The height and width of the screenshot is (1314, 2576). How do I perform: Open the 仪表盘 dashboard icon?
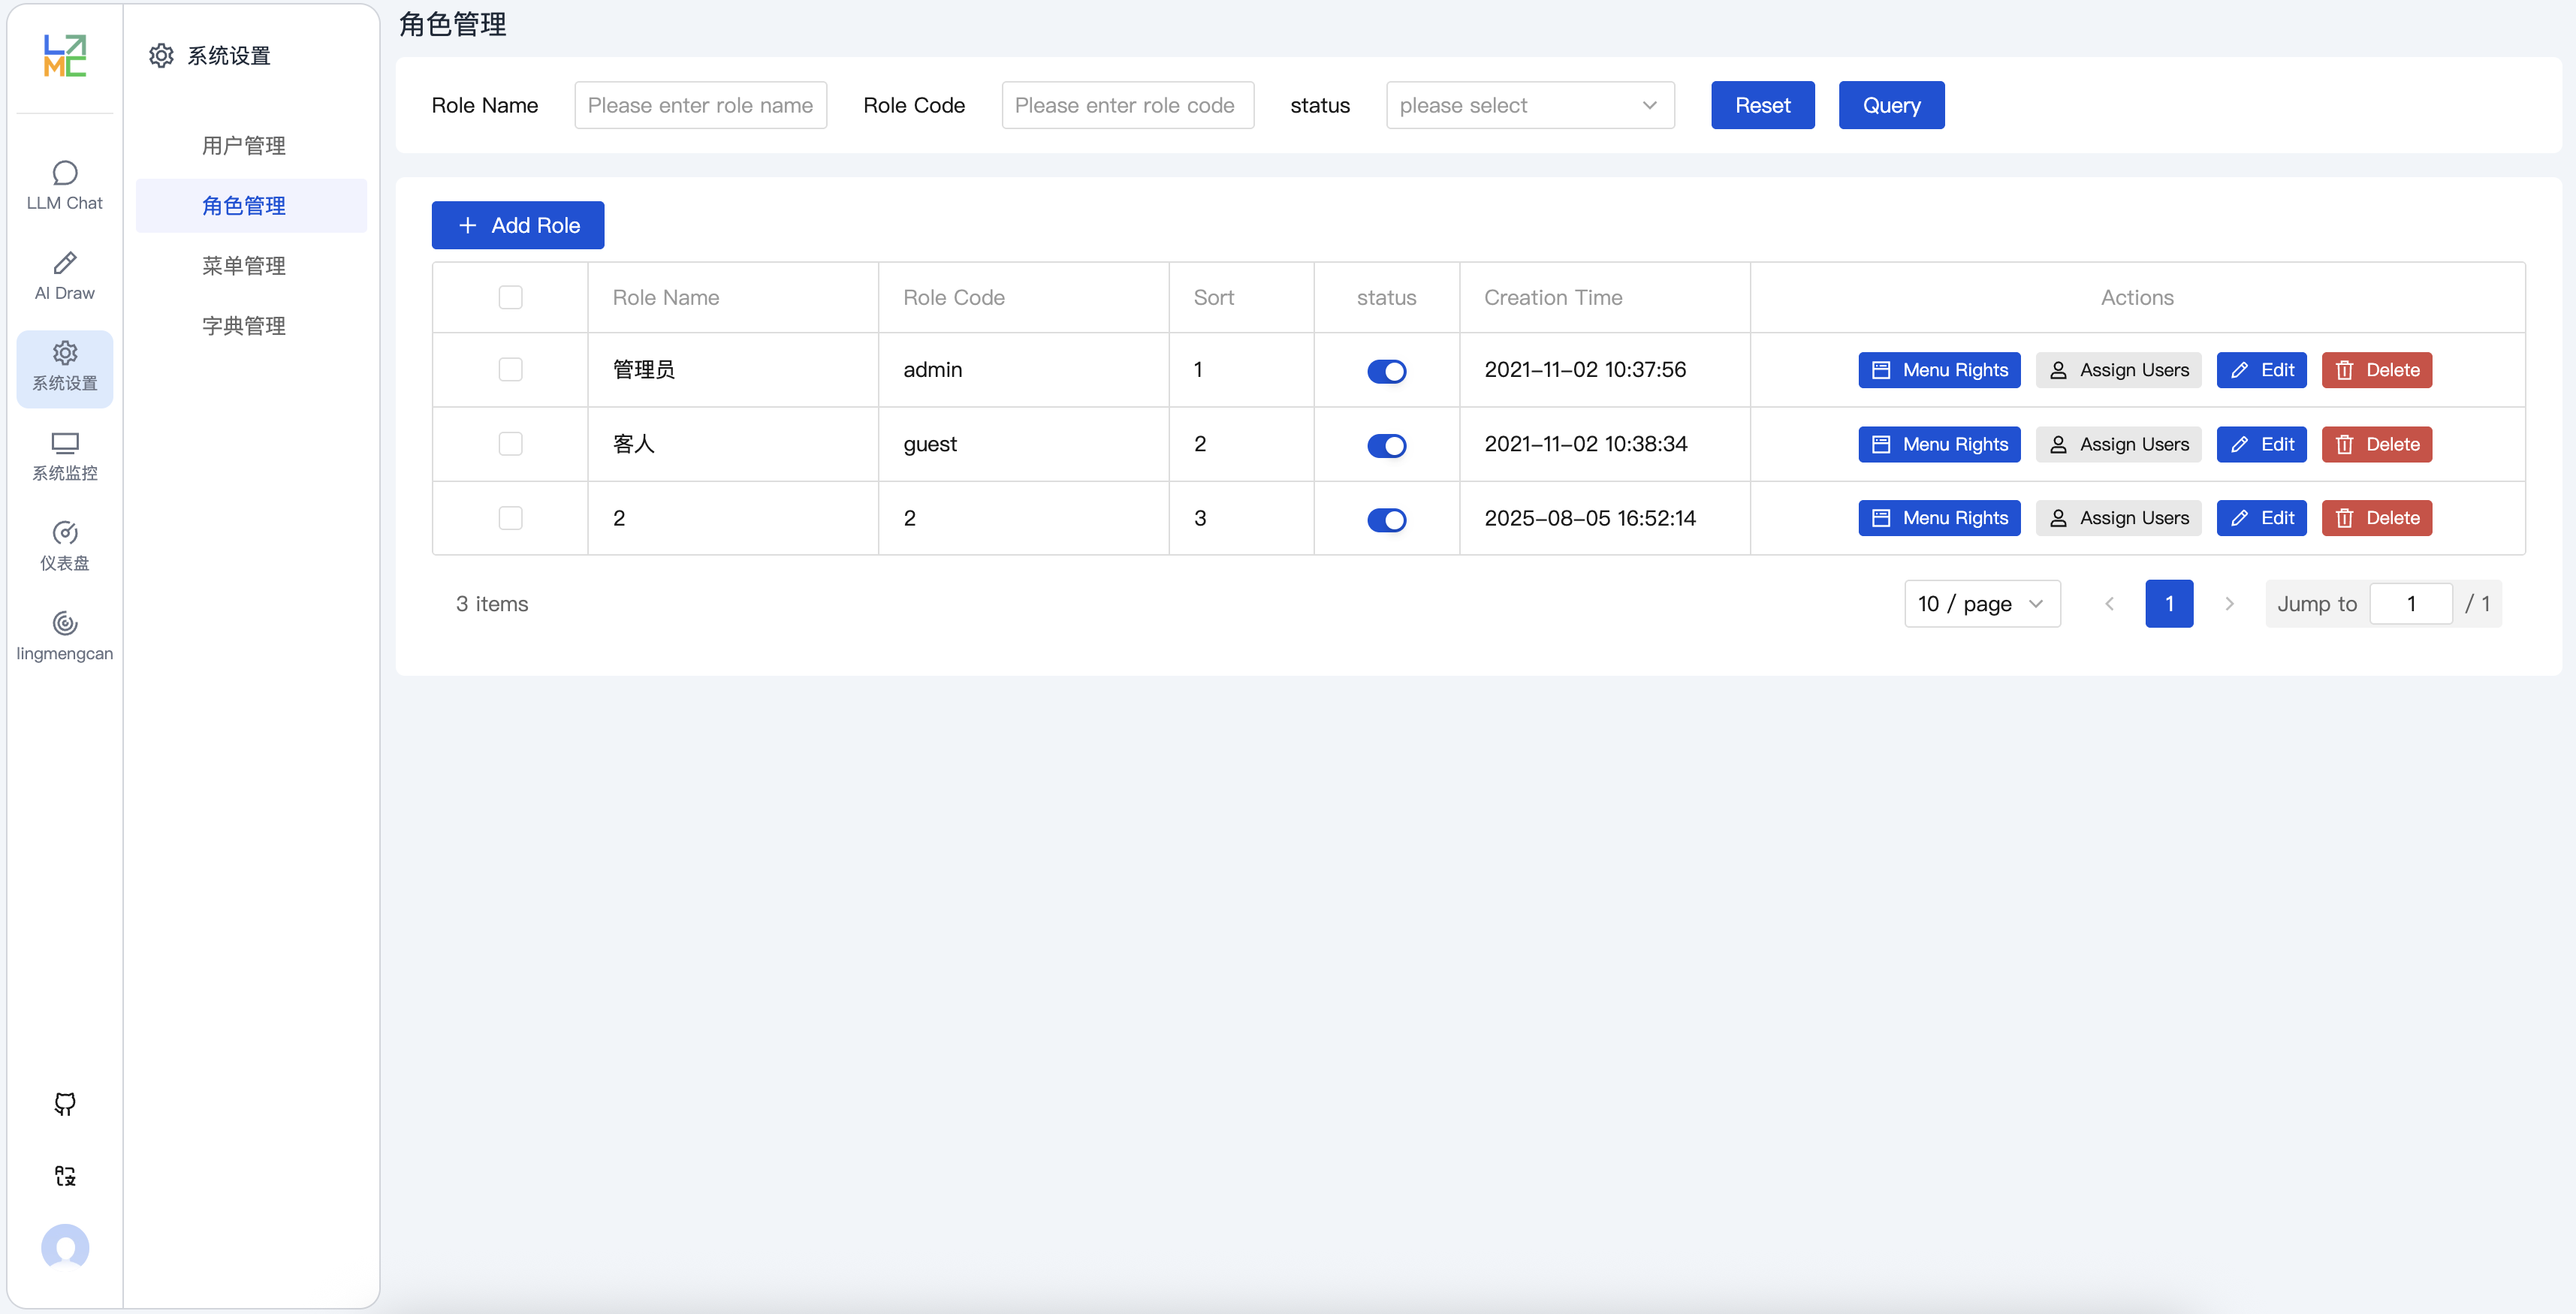pos(65,533)
